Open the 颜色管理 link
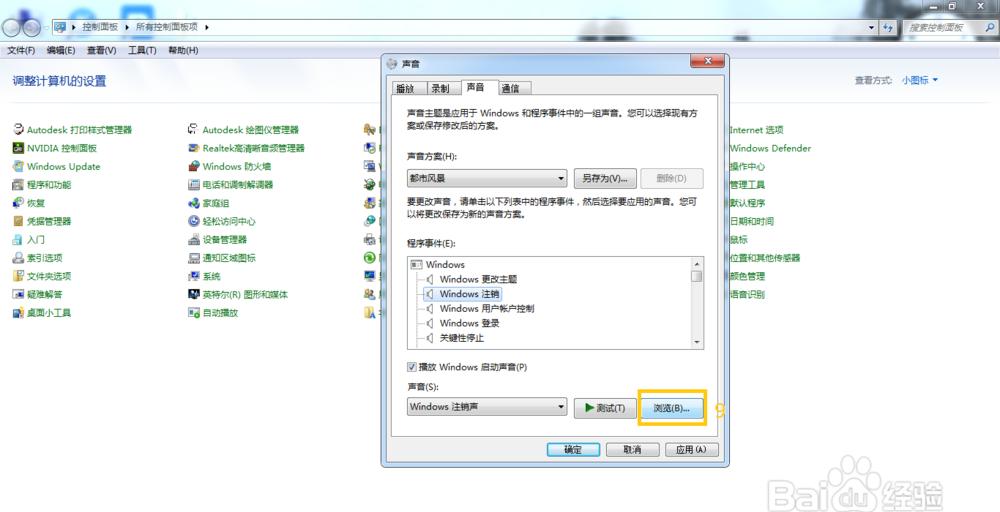1000x512 pixels. point(747,276)
